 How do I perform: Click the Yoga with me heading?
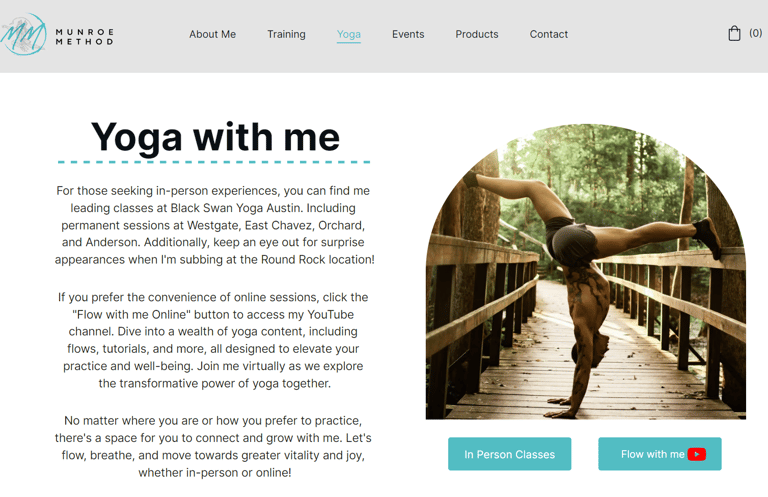[215, 137]
